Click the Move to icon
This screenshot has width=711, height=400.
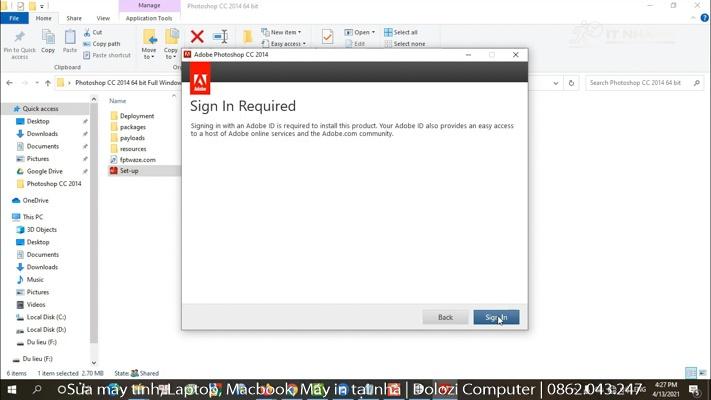coord(149,43)
